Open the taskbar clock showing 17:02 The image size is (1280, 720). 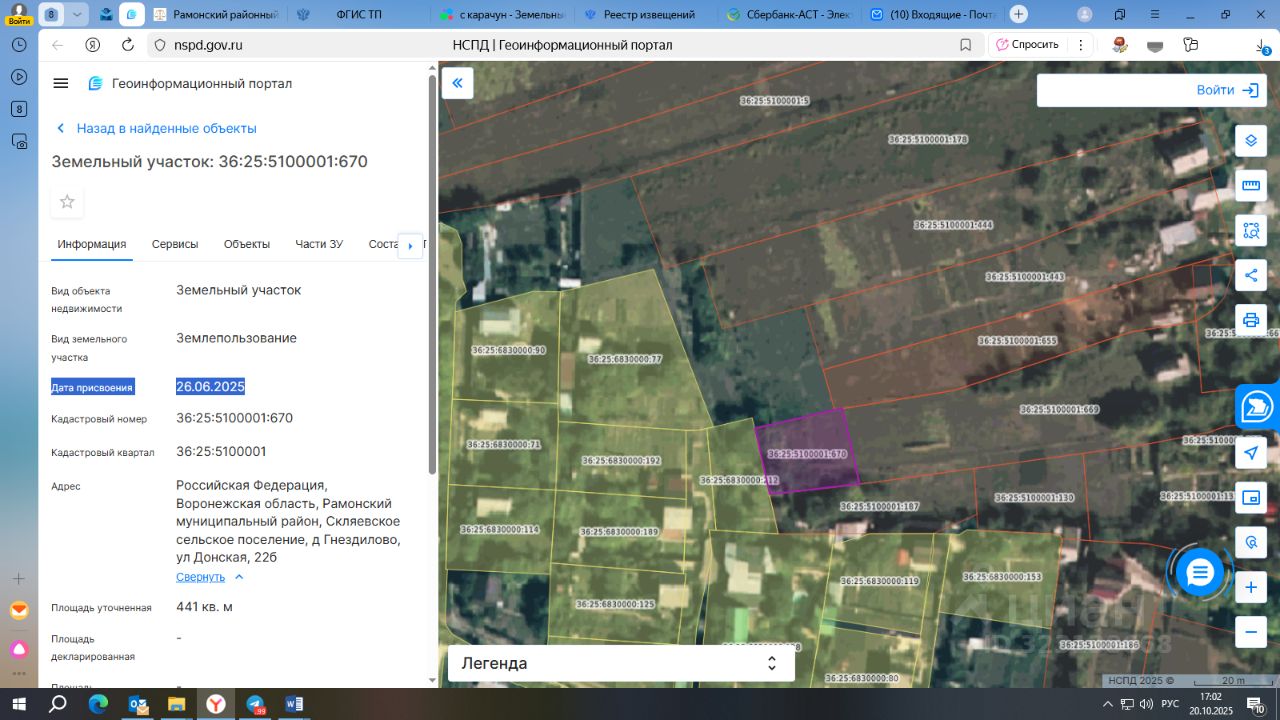coord(1211,704)
